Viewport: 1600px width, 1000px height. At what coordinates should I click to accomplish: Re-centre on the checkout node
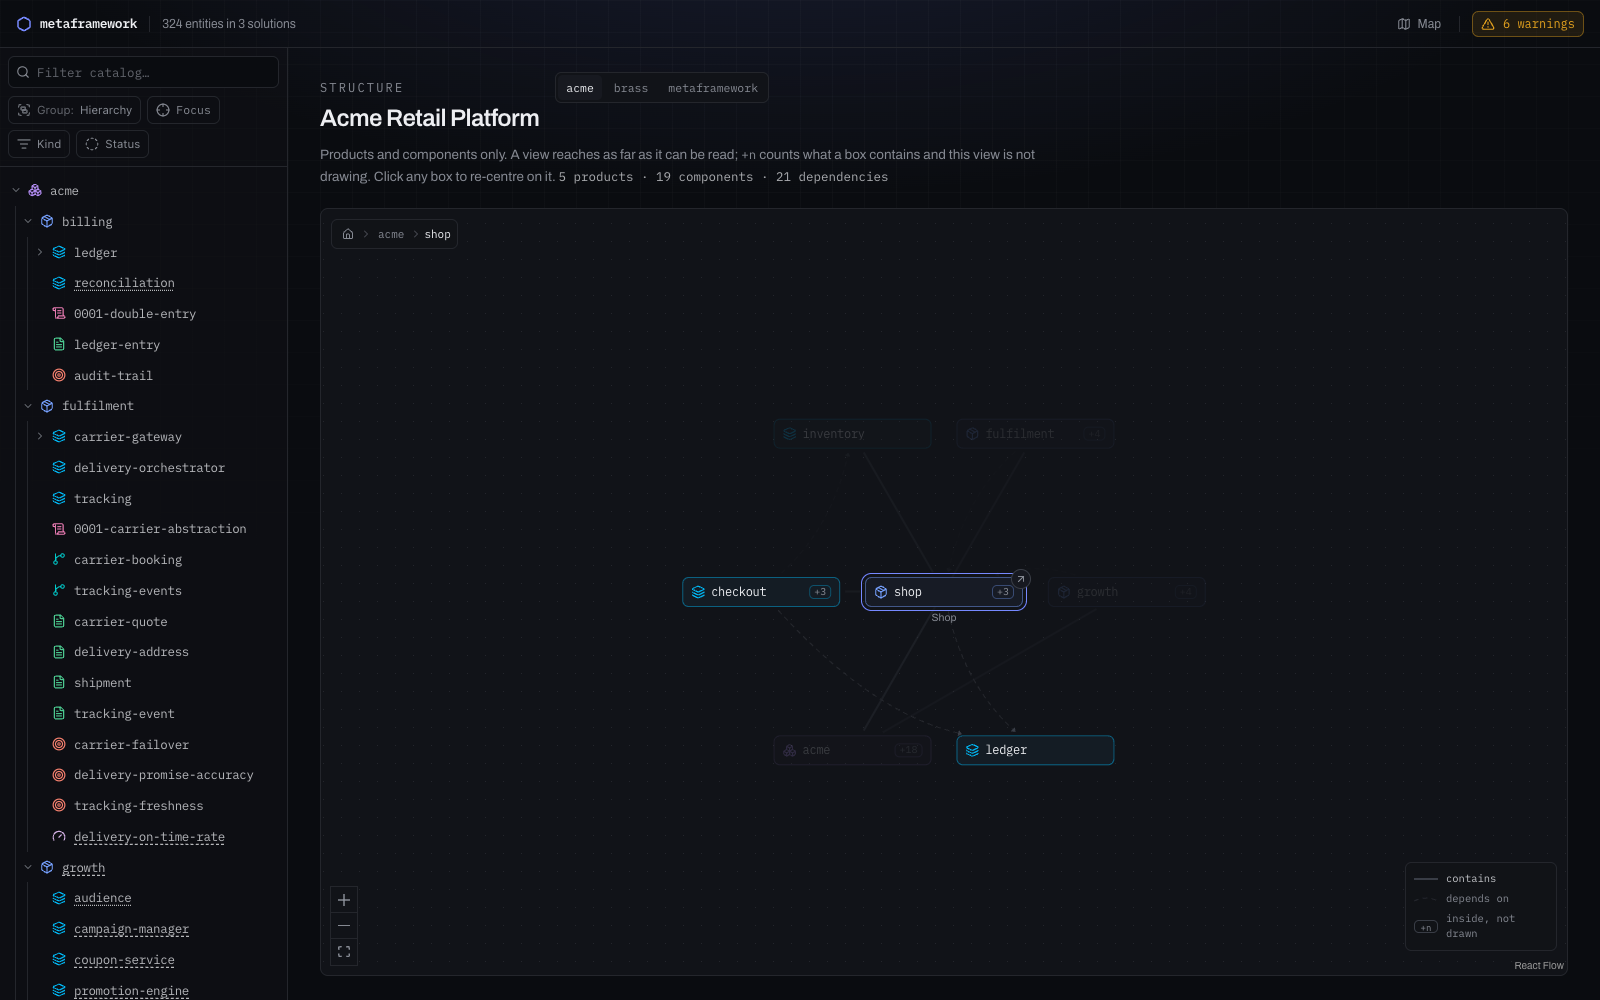[761, 592]
